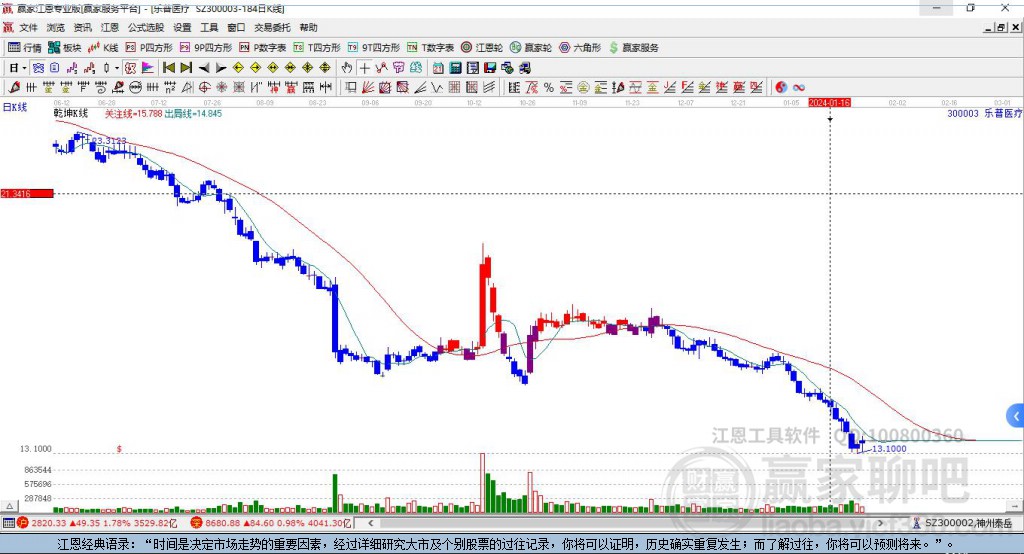
Task: Click the red fan lines icon
Action: point(368,87)
